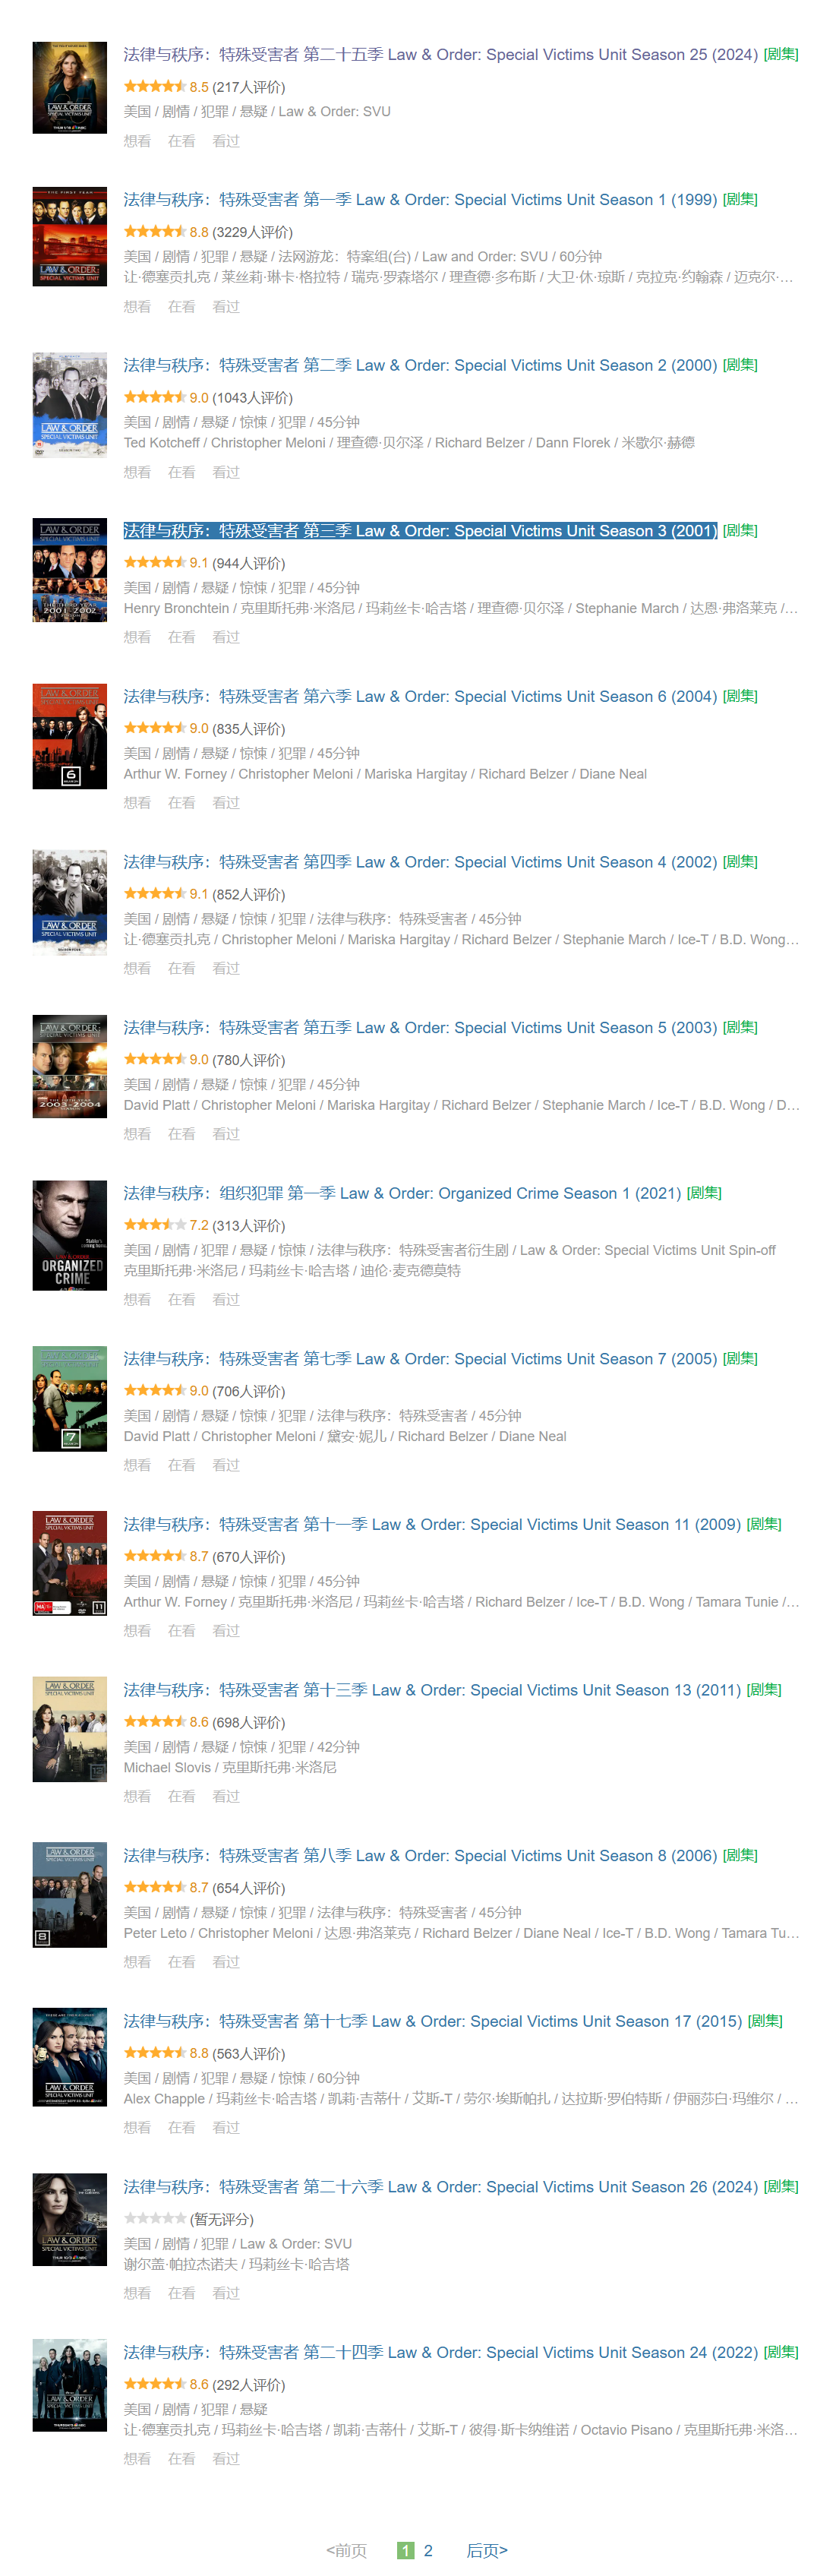This screenshot has width=817, height=2576.
Task: Open Season 25 poster thumbnail
Action: click(69, 87)
